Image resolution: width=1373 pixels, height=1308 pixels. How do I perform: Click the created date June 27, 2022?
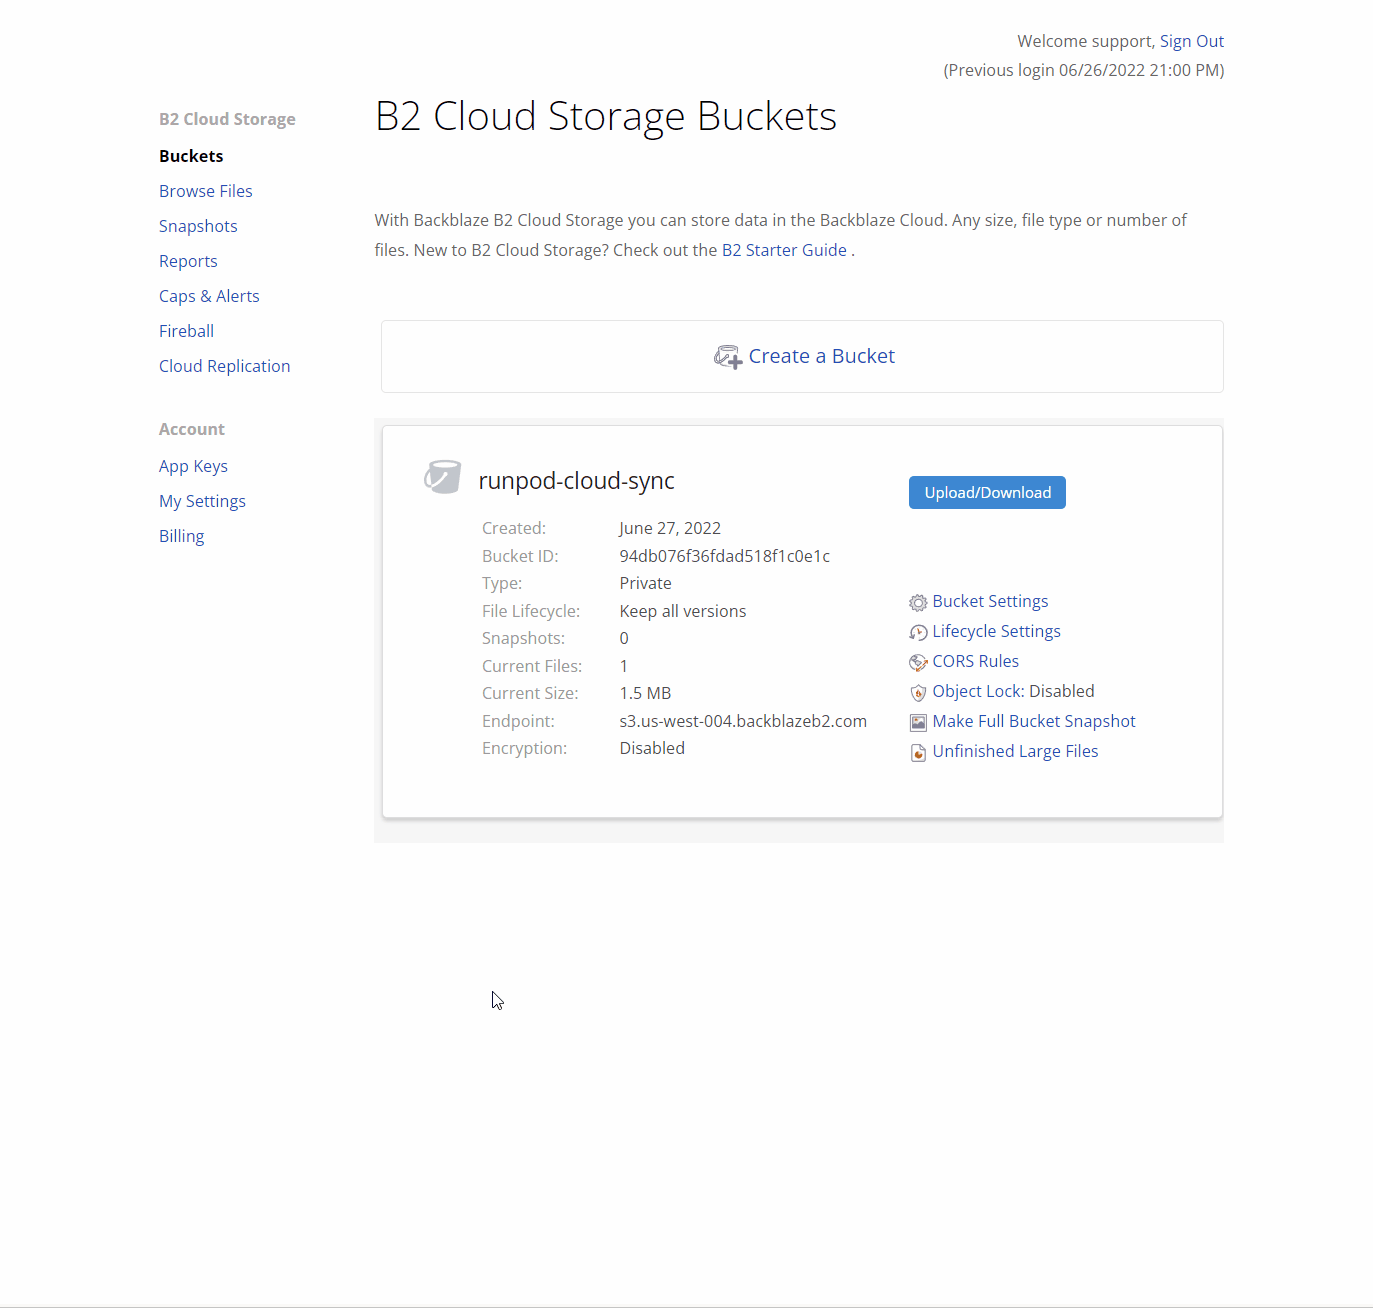[670, 528]
